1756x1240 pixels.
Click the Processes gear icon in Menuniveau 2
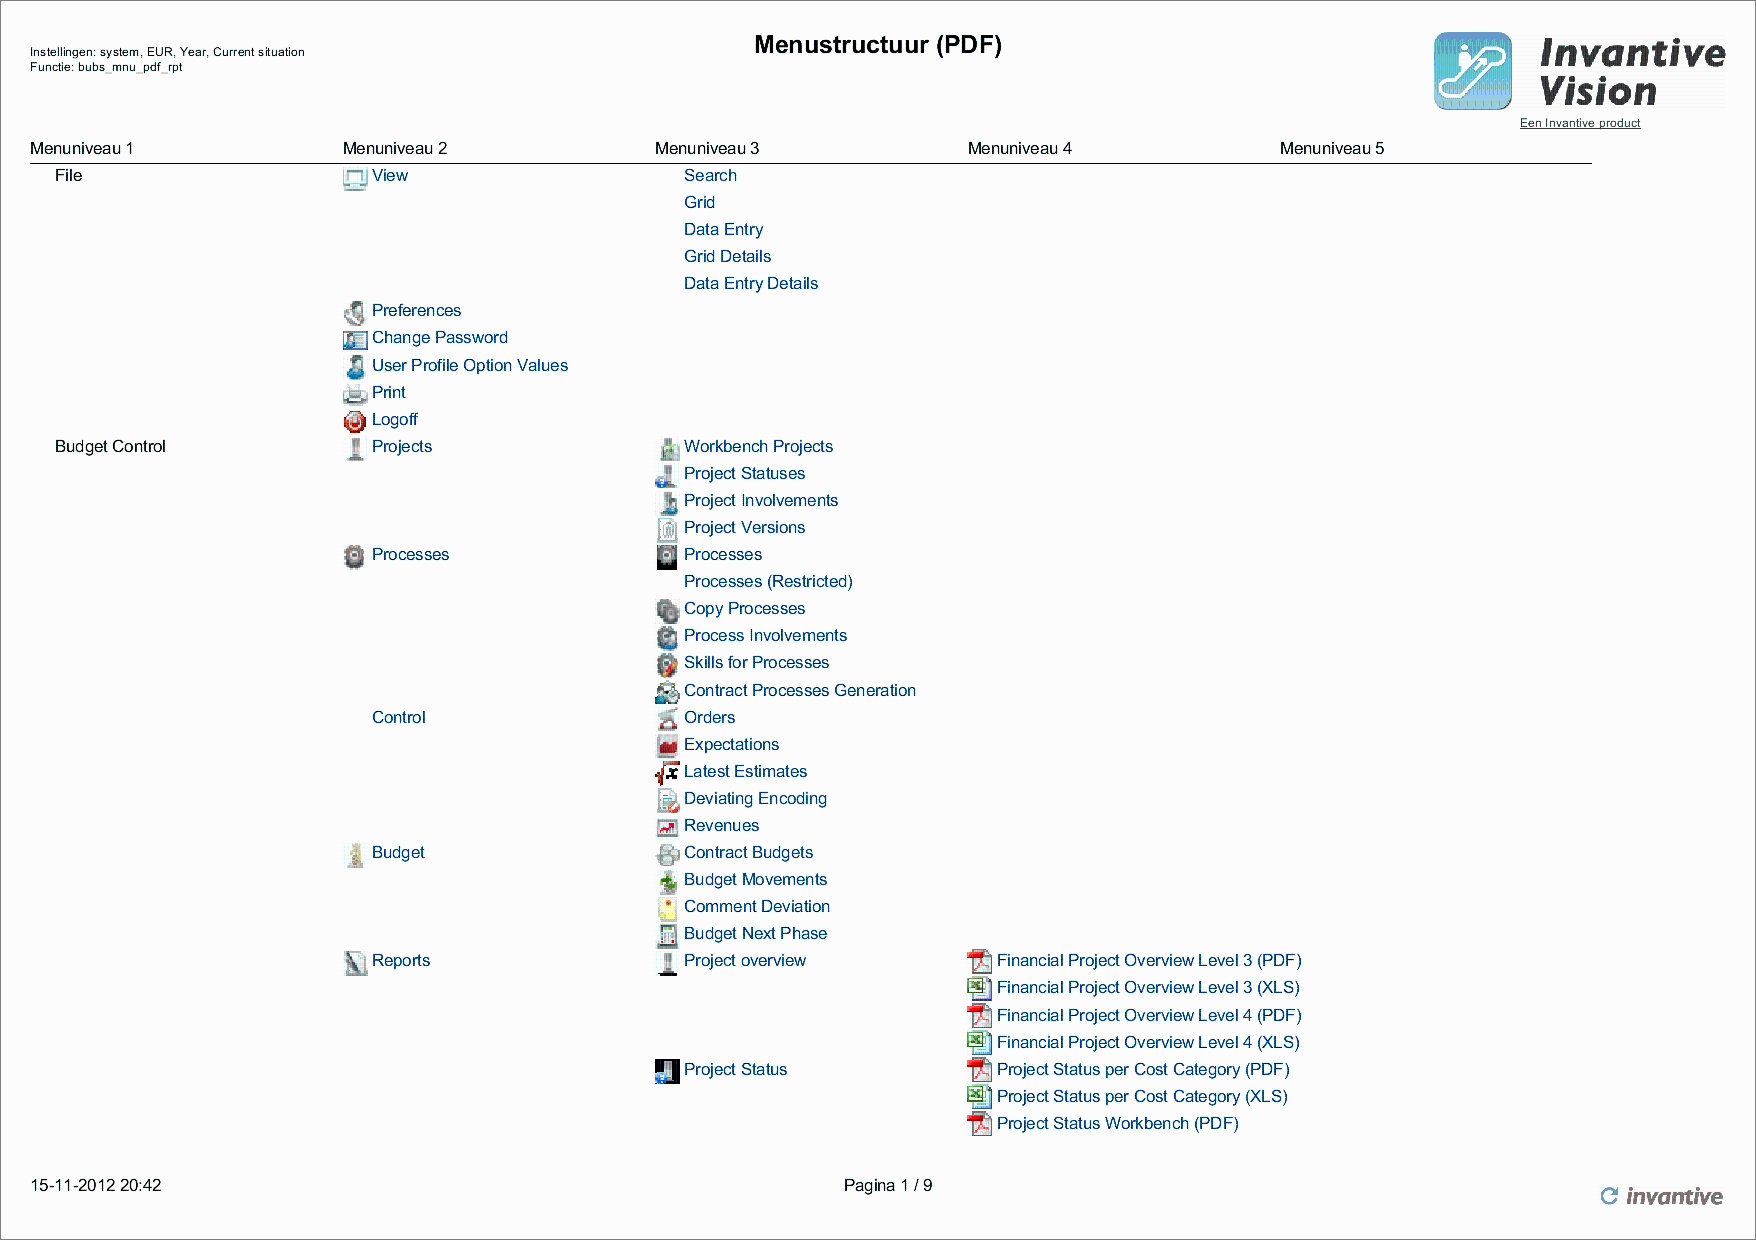355,556
